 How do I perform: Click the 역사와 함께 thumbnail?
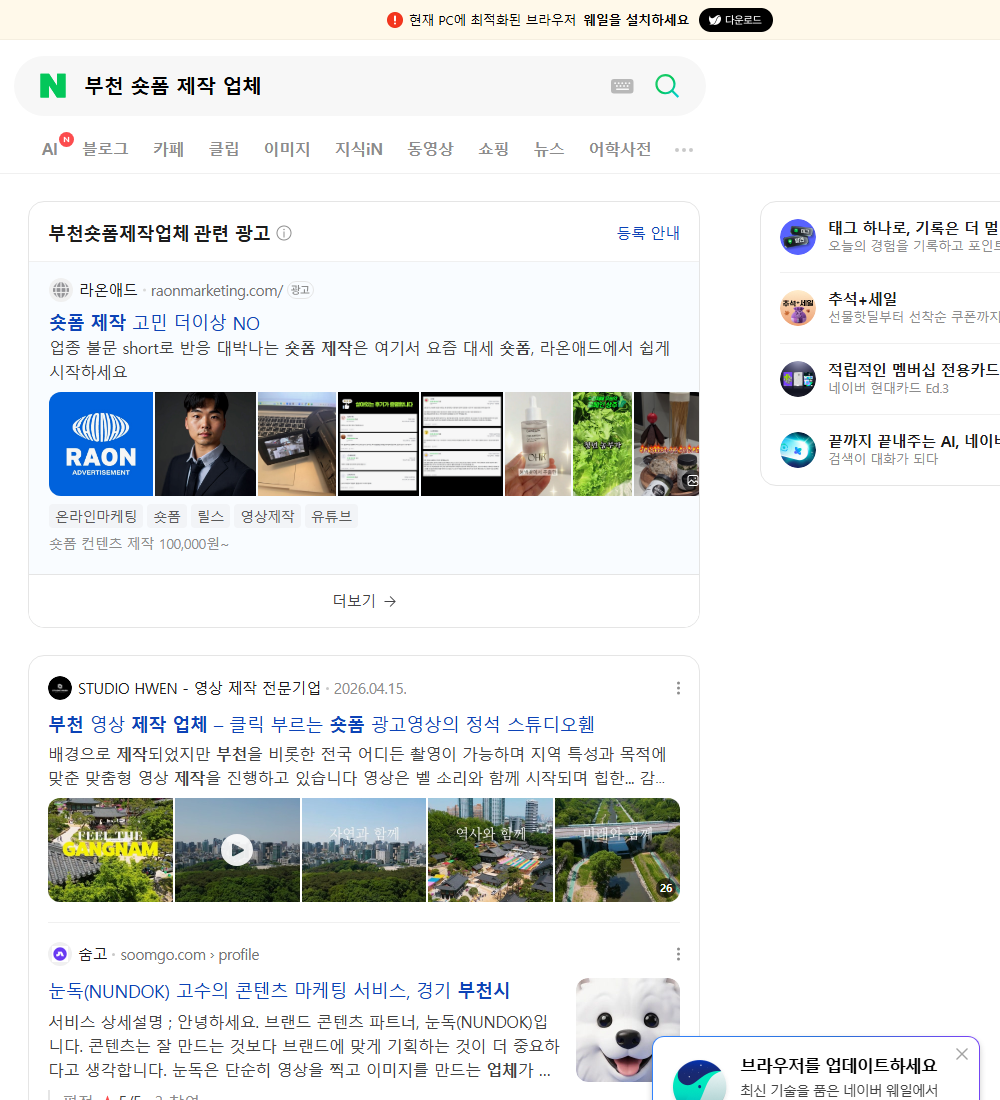[491, 850]
